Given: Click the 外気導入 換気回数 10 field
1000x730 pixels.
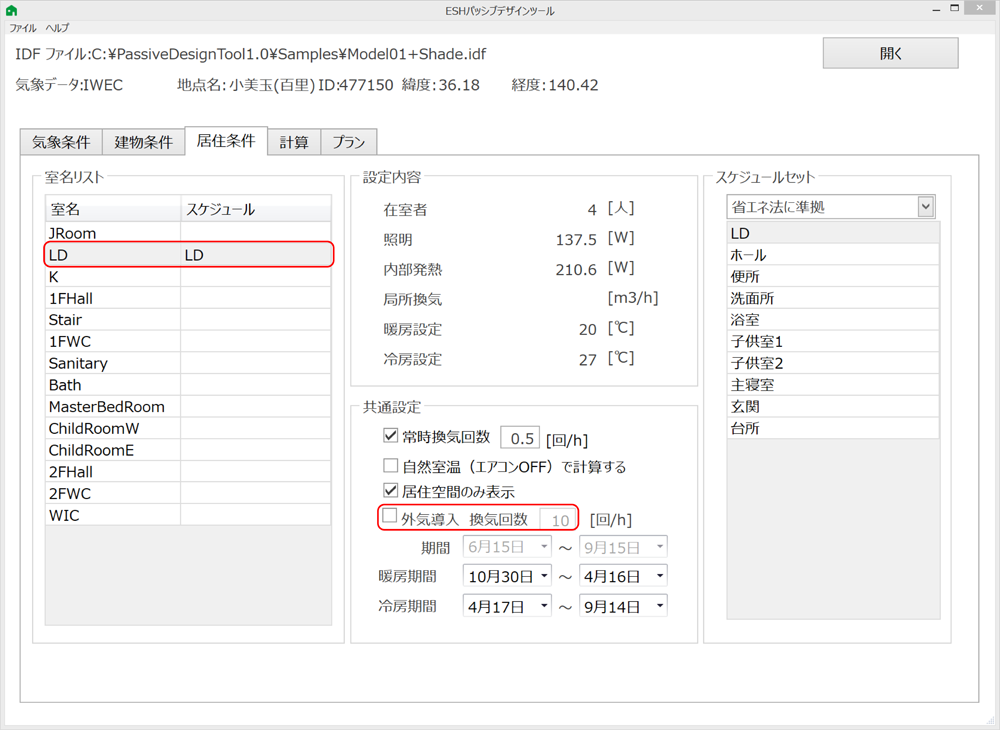Looking at the screenshot, I should point(559,519).
